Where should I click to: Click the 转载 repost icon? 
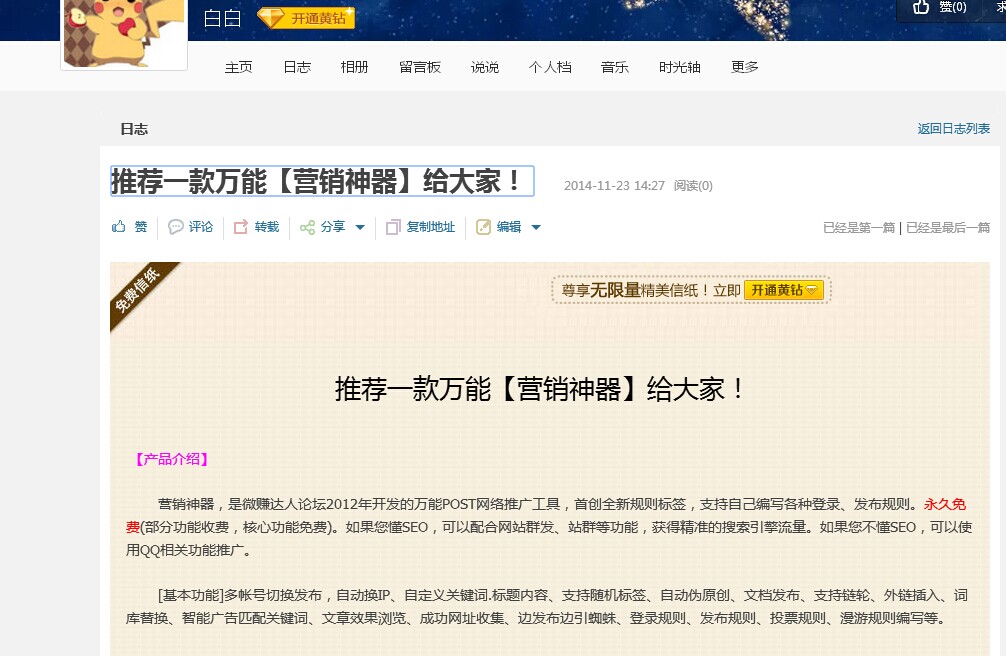pos(241,227)
